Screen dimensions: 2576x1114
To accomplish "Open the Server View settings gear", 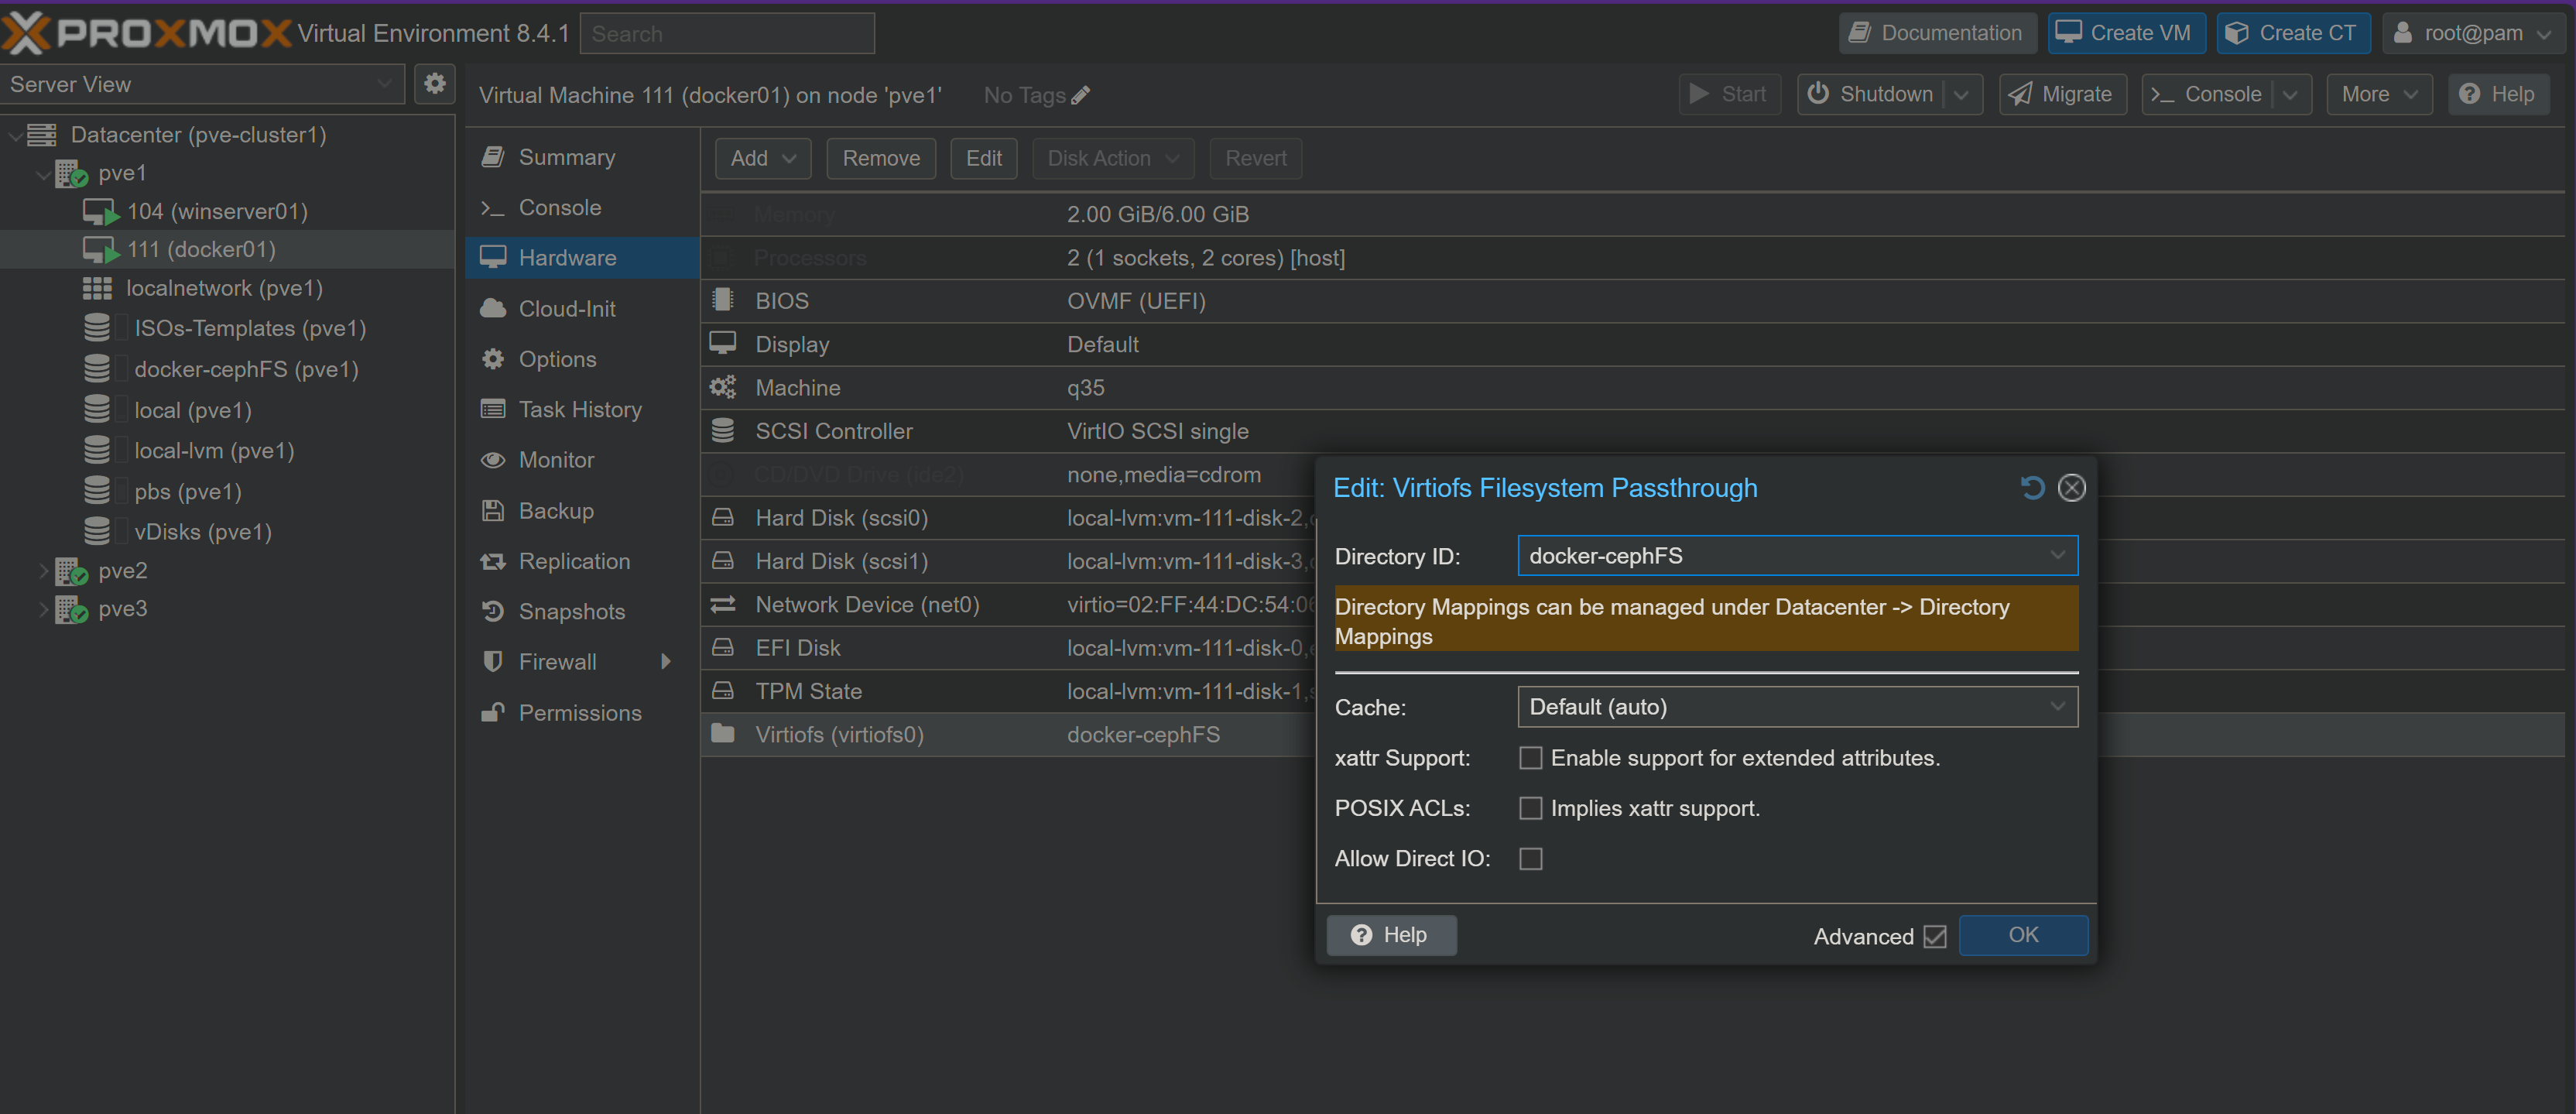I will pyautogui.click(x=434, y=84).
